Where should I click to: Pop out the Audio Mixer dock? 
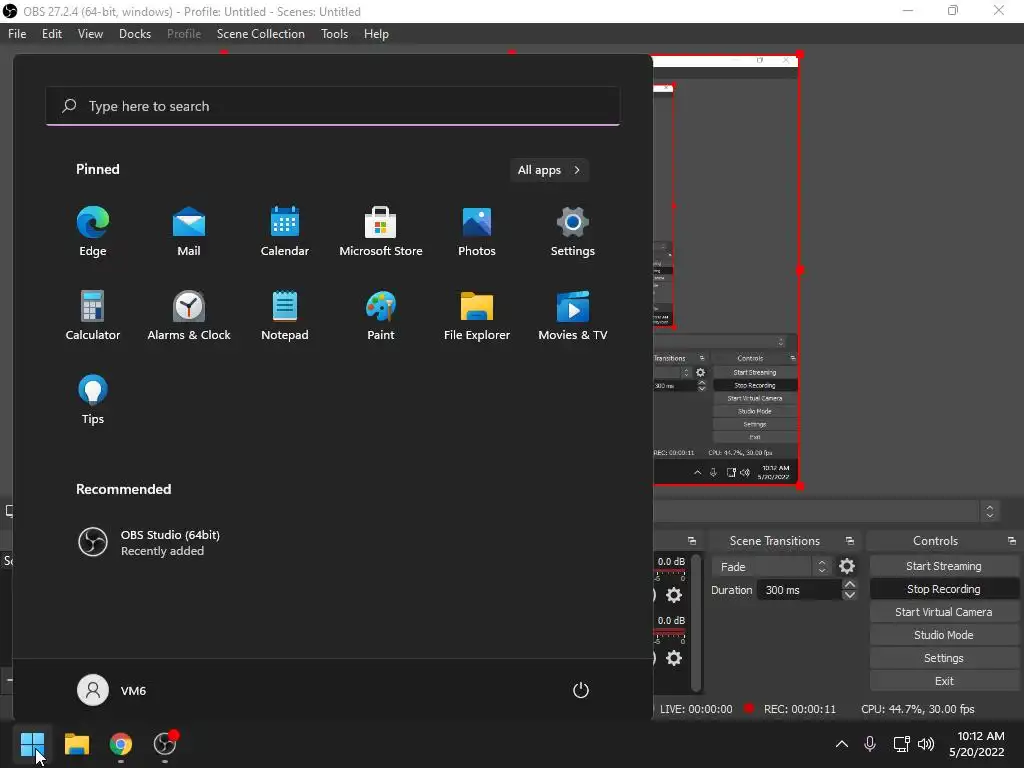point(692,541)
